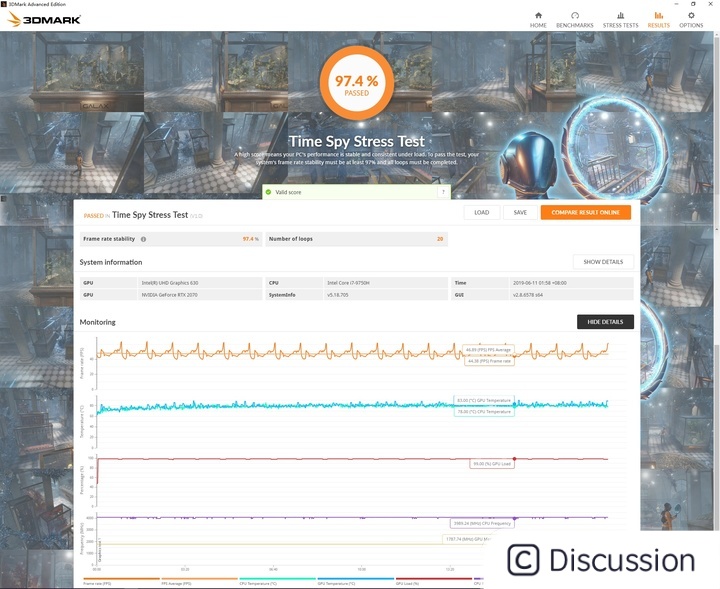Click the Stress Tests bar chart icon
This screenshot has width=720, height=589.
620,15
